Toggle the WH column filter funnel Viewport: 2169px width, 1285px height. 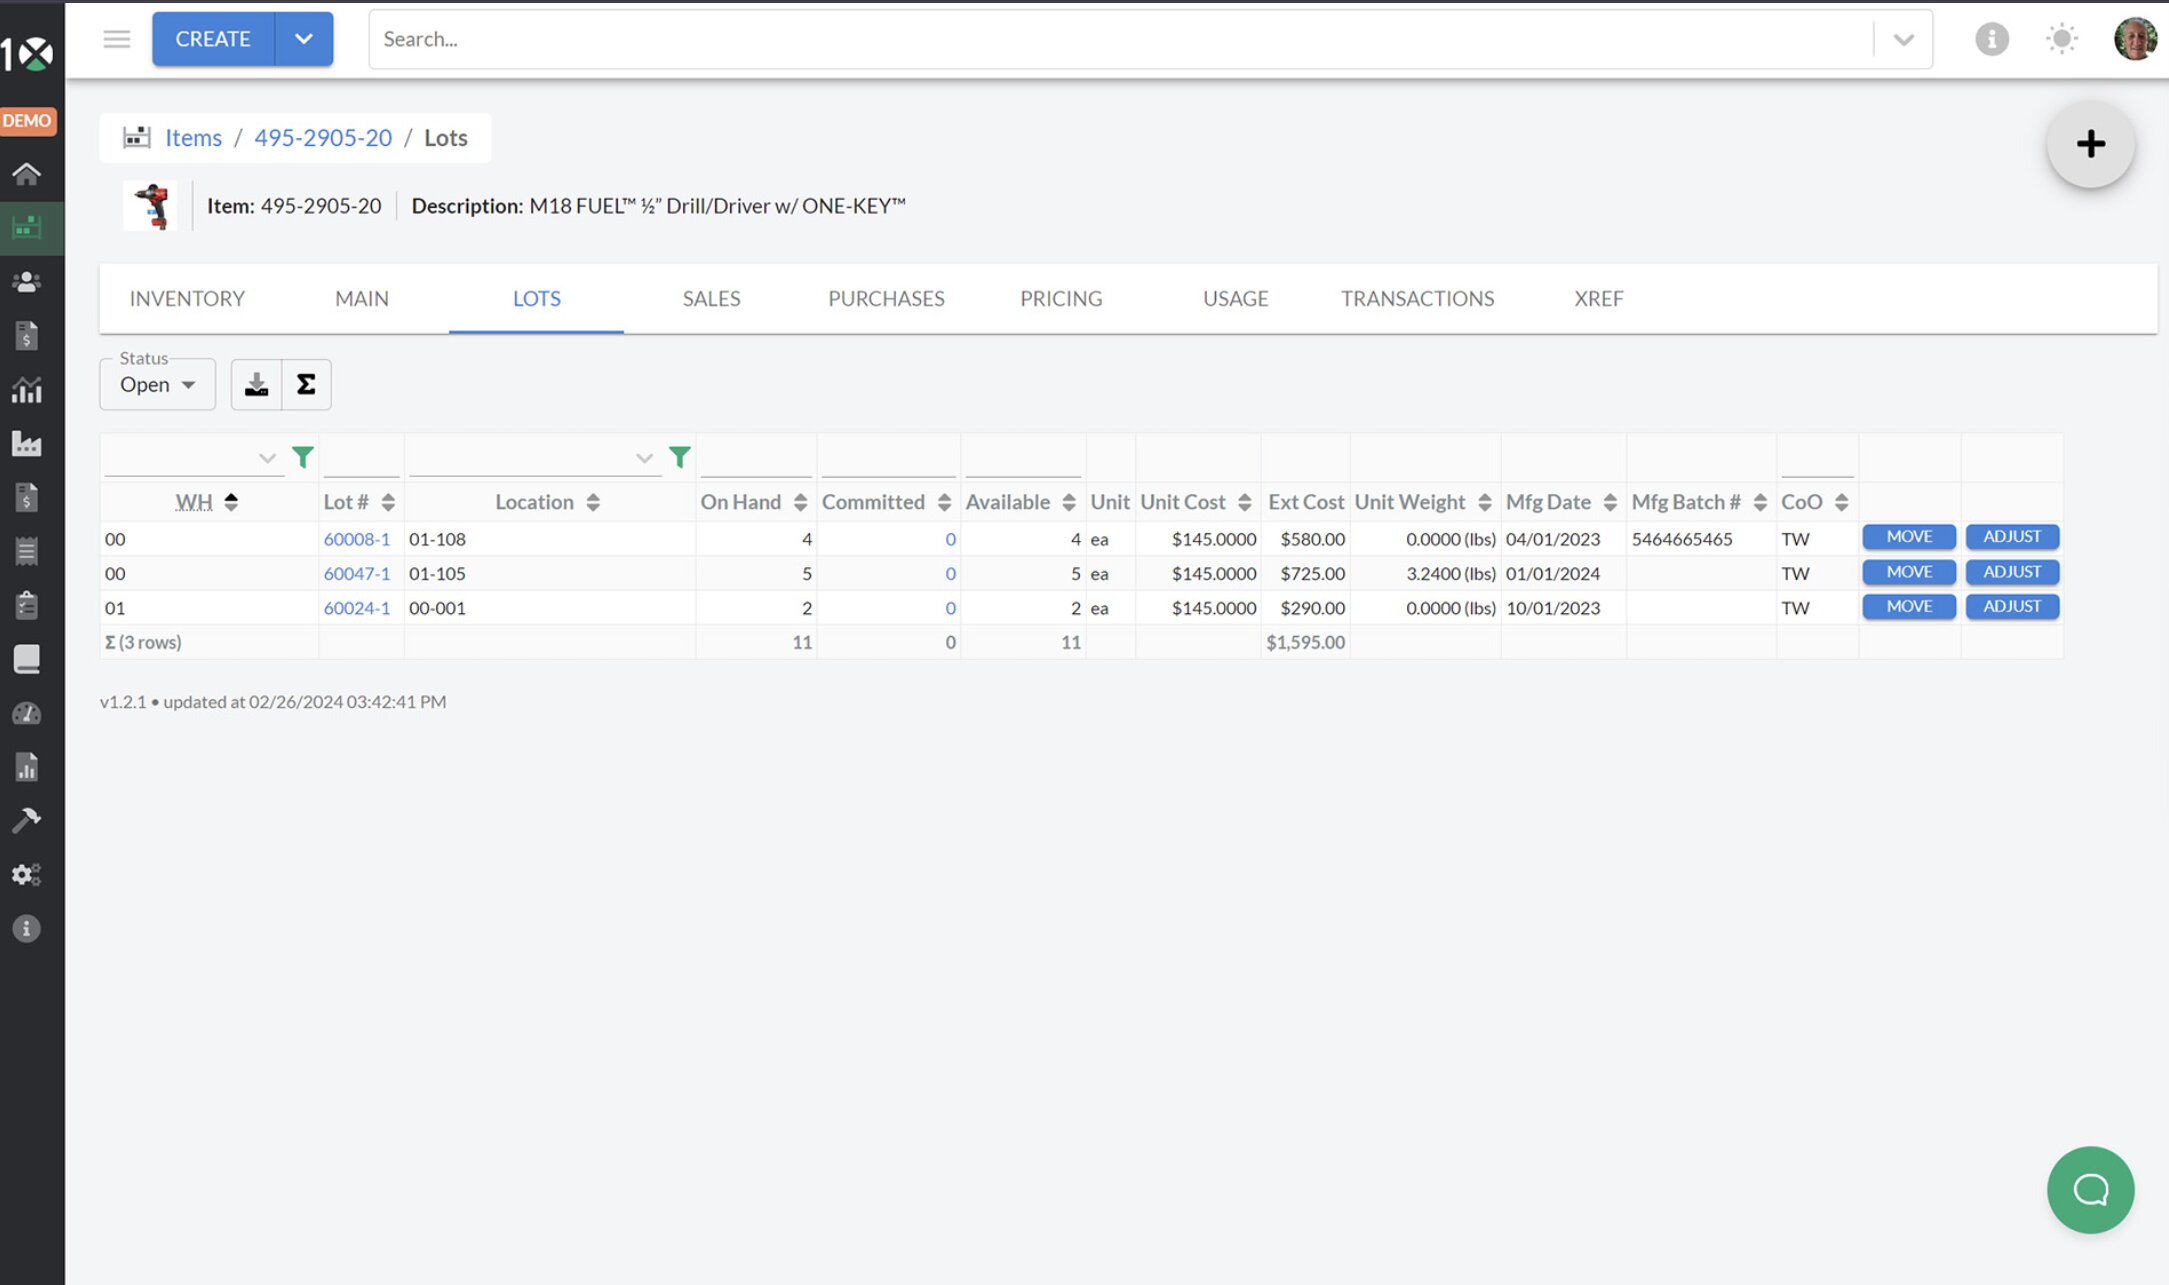pos(302,458)
